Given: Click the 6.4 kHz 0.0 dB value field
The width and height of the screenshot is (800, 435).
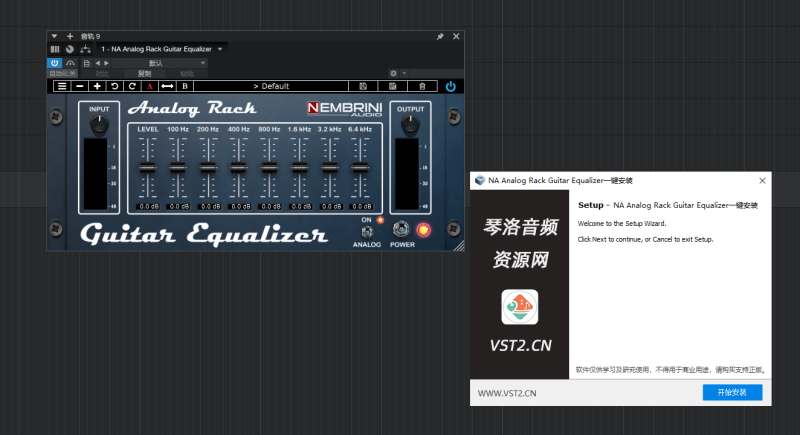Looking at the screenshot, I should pyautogui.click(x=361, y=207).
